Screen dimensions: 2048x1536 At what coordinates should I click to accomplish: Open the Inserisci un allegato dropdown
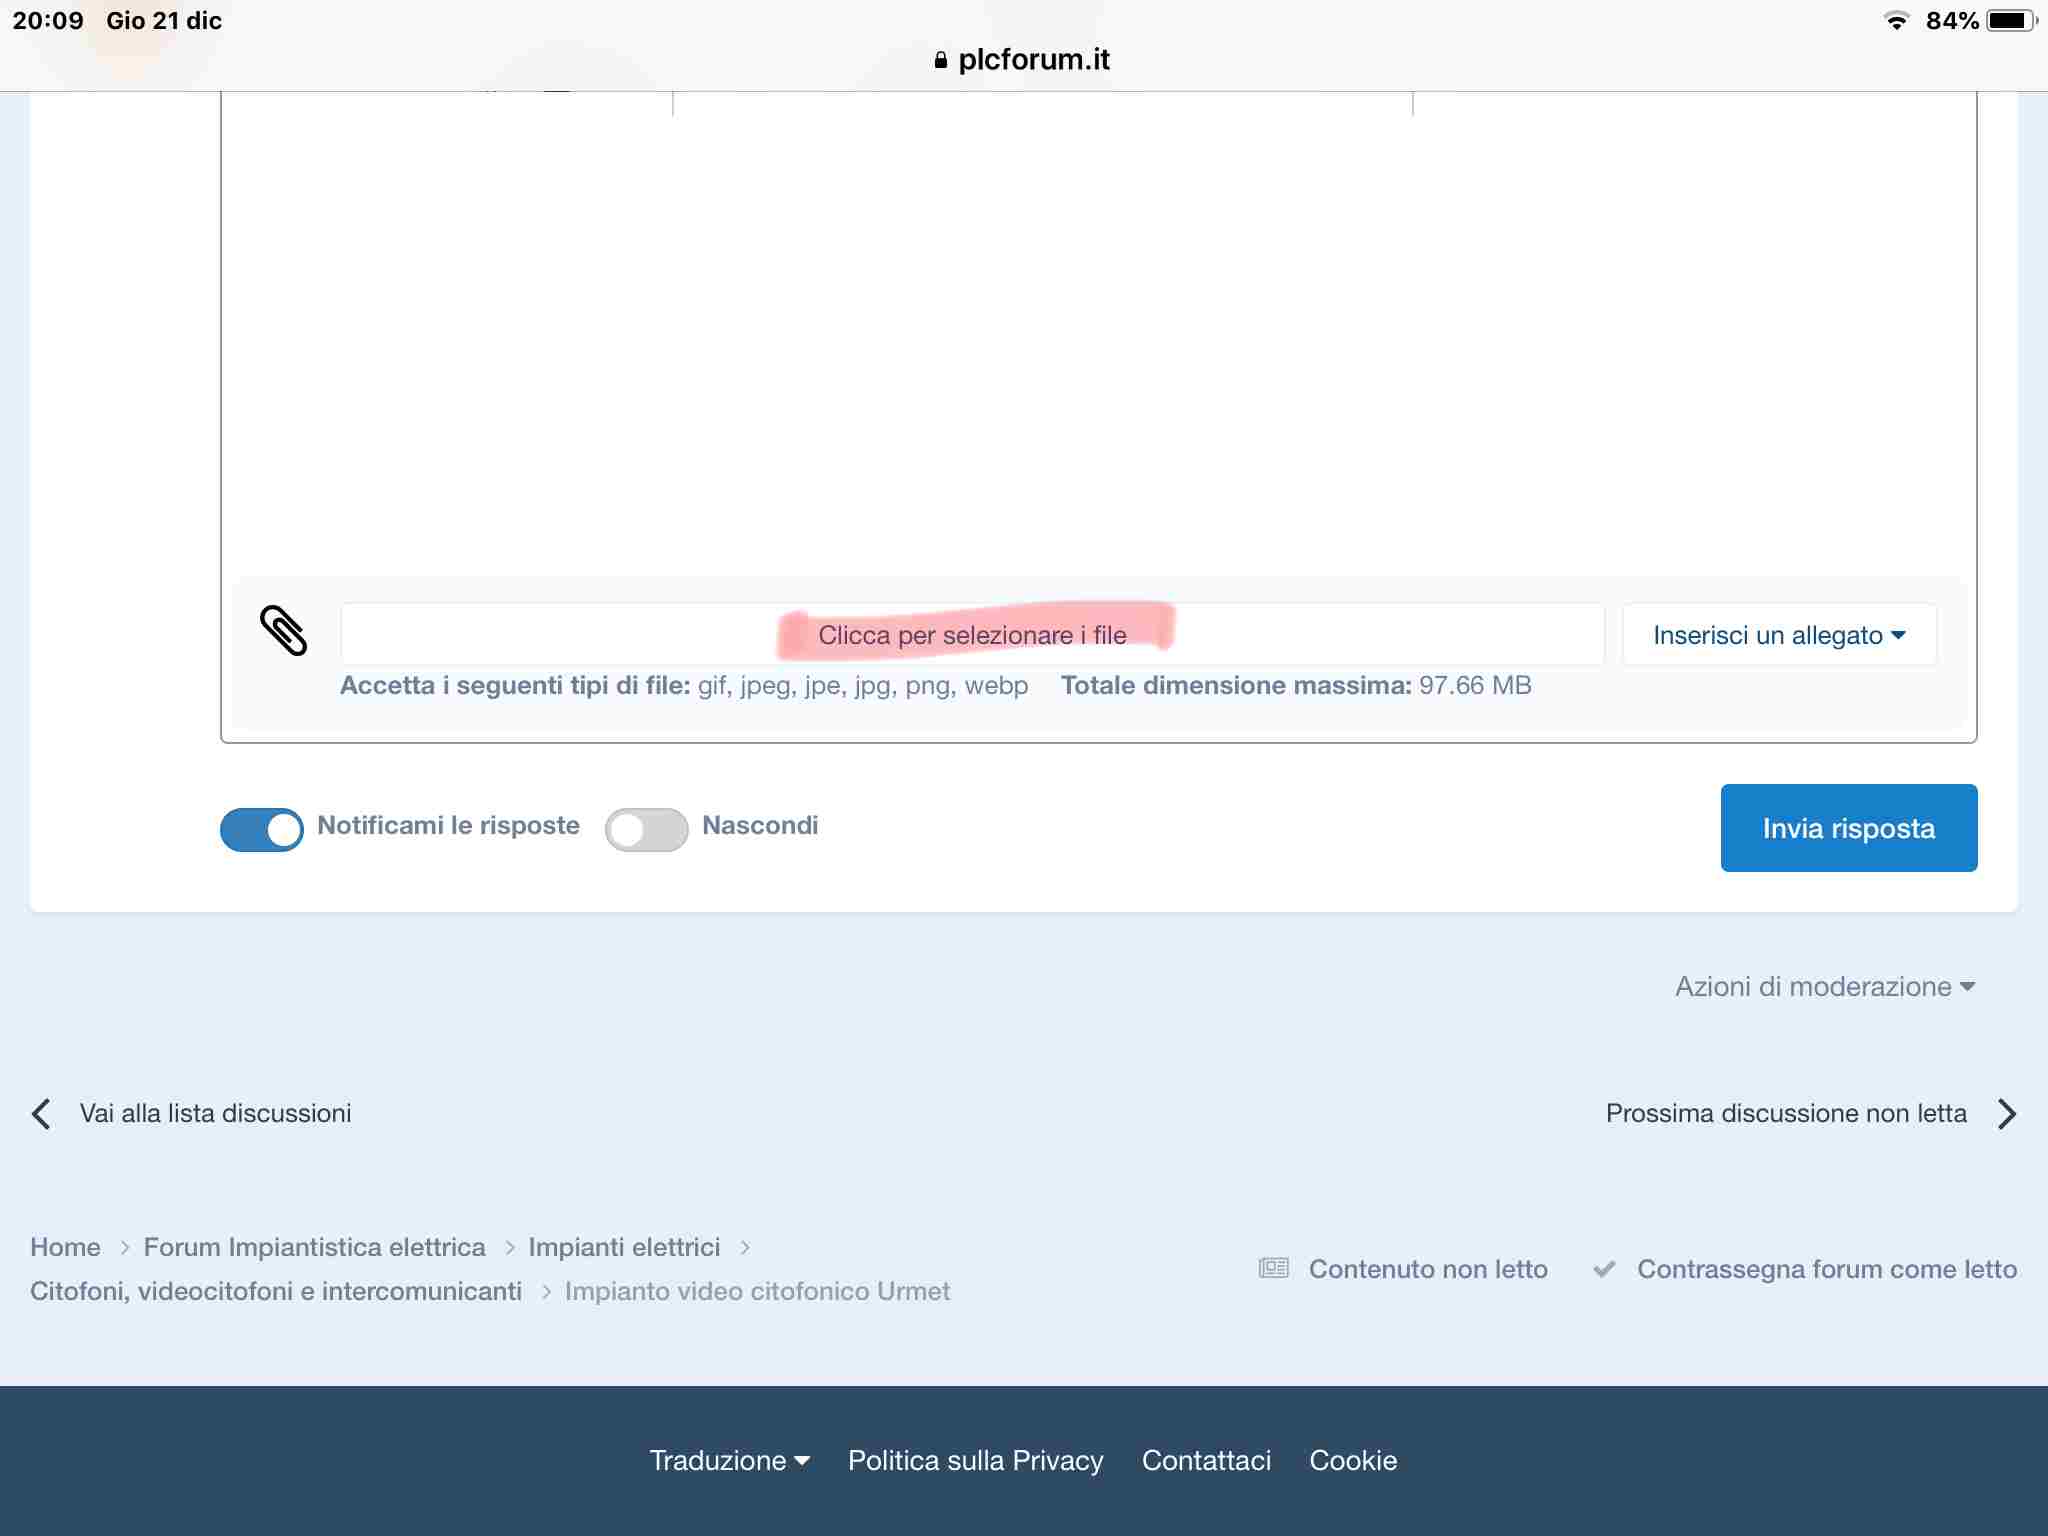pos(1779,635)
